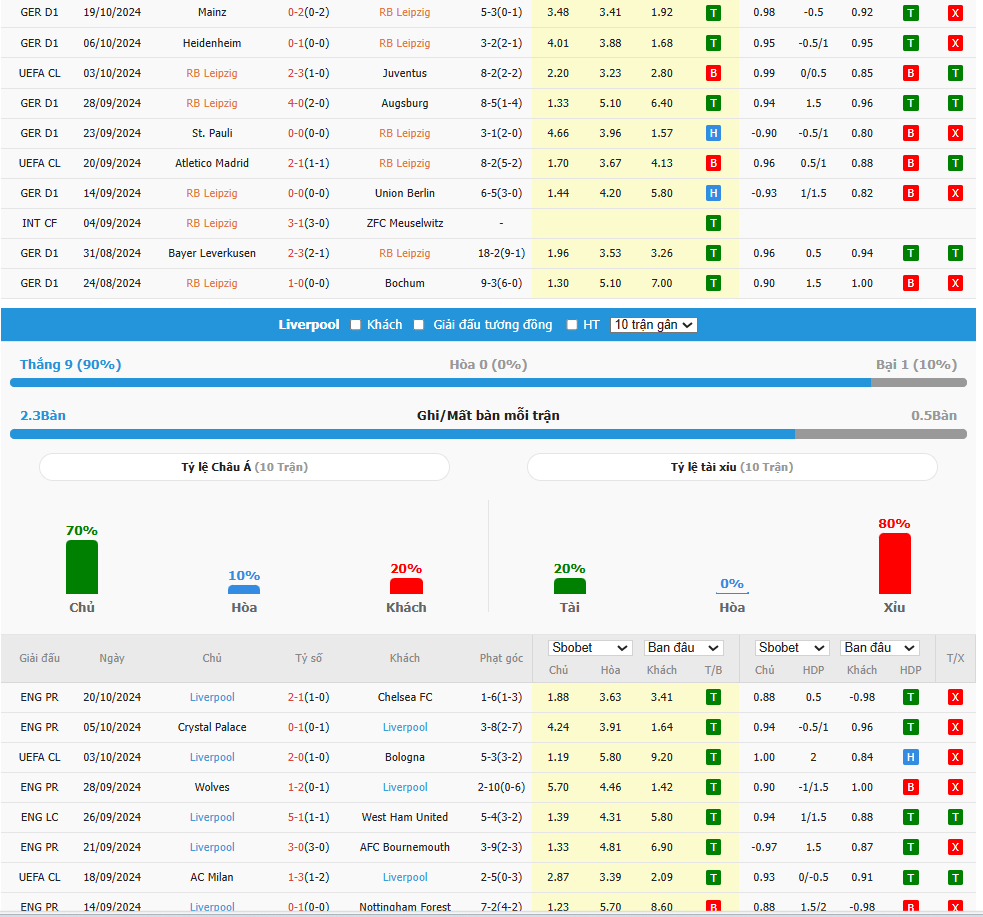
Task: Click green T icon in ZFC Meuselwitz row
Action: pos(713,223)
